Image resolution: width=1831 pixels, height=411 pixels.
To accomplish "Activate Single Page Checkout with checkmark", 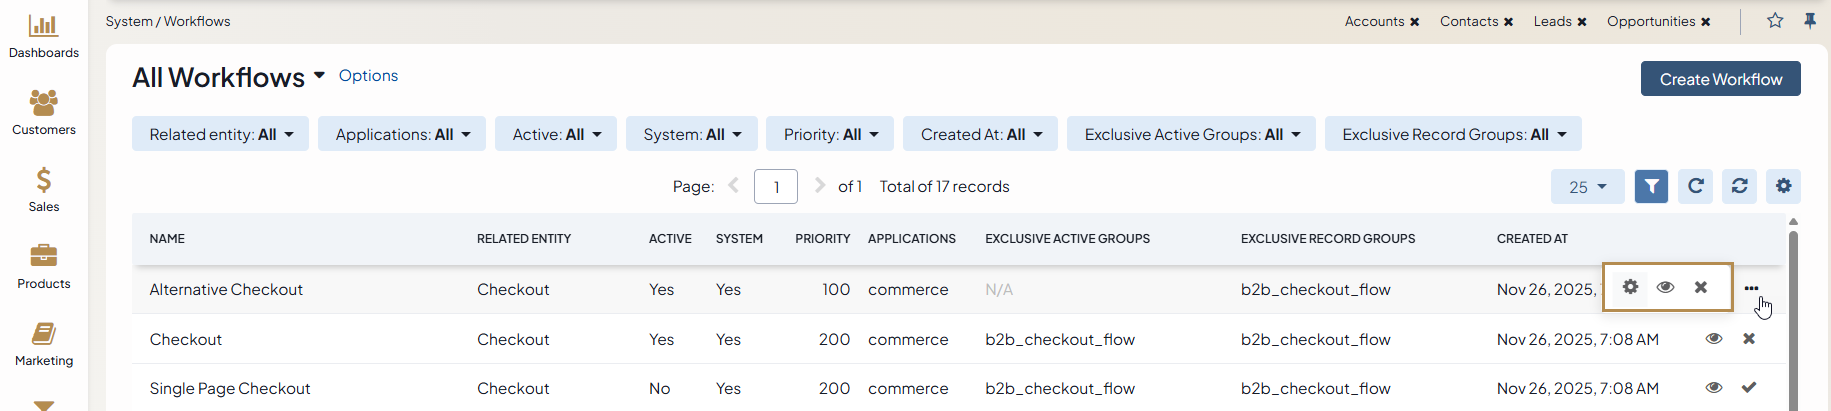I will click(x=1749, y=388).
